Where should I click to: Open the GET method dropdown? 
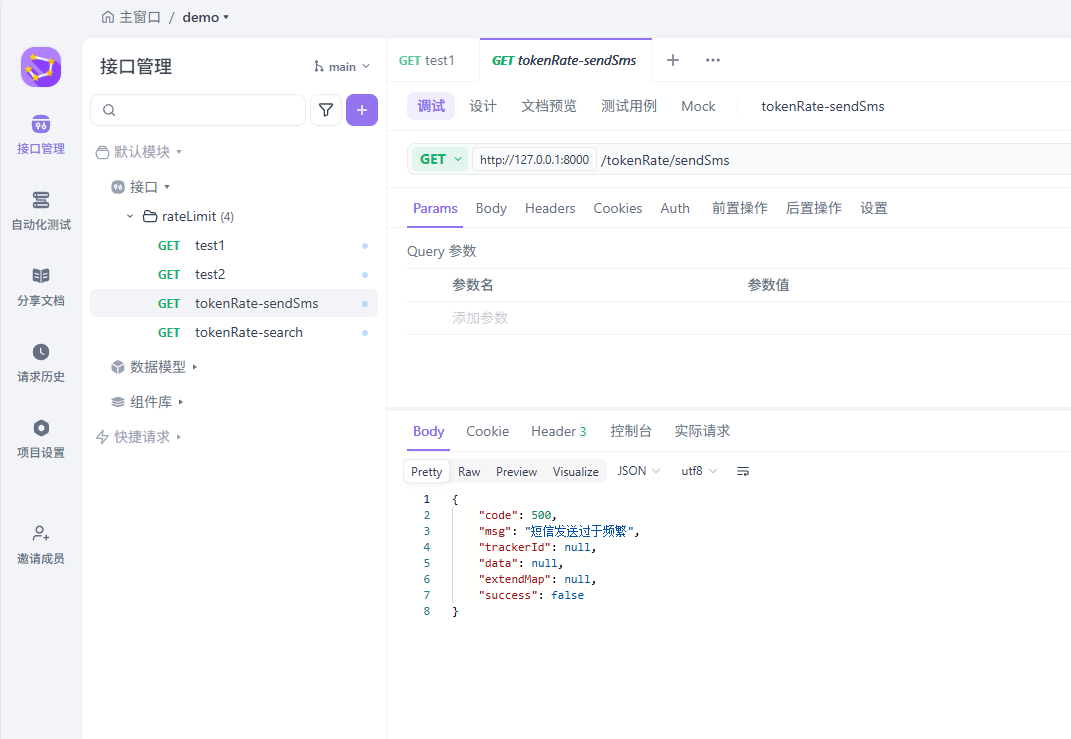(x=440, y=159)
